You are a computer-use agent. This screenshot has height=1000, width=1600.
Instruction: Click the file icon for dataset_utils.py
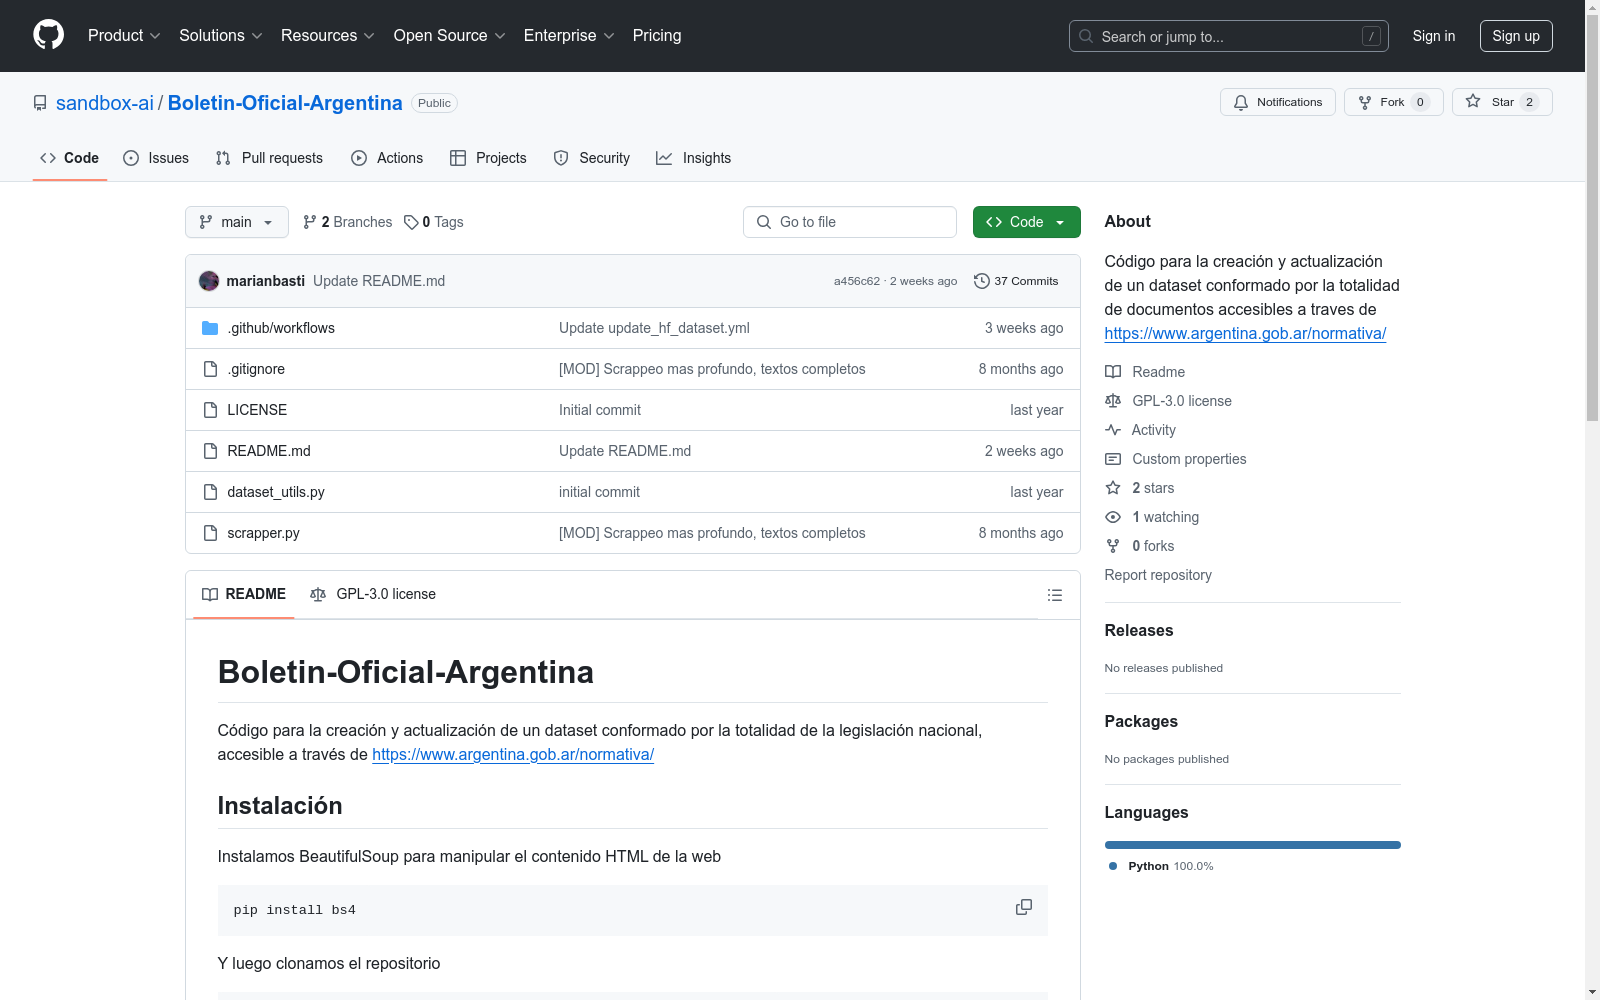210,492
